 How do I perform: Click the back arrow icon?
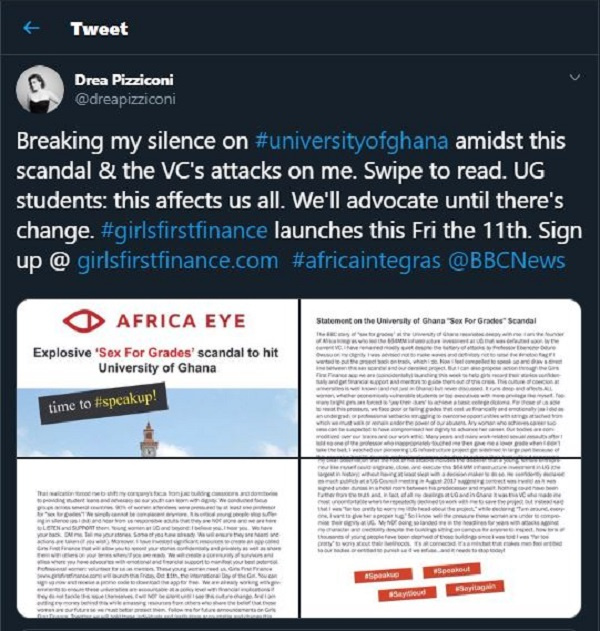pyautogui.click(x=31, y=28)
